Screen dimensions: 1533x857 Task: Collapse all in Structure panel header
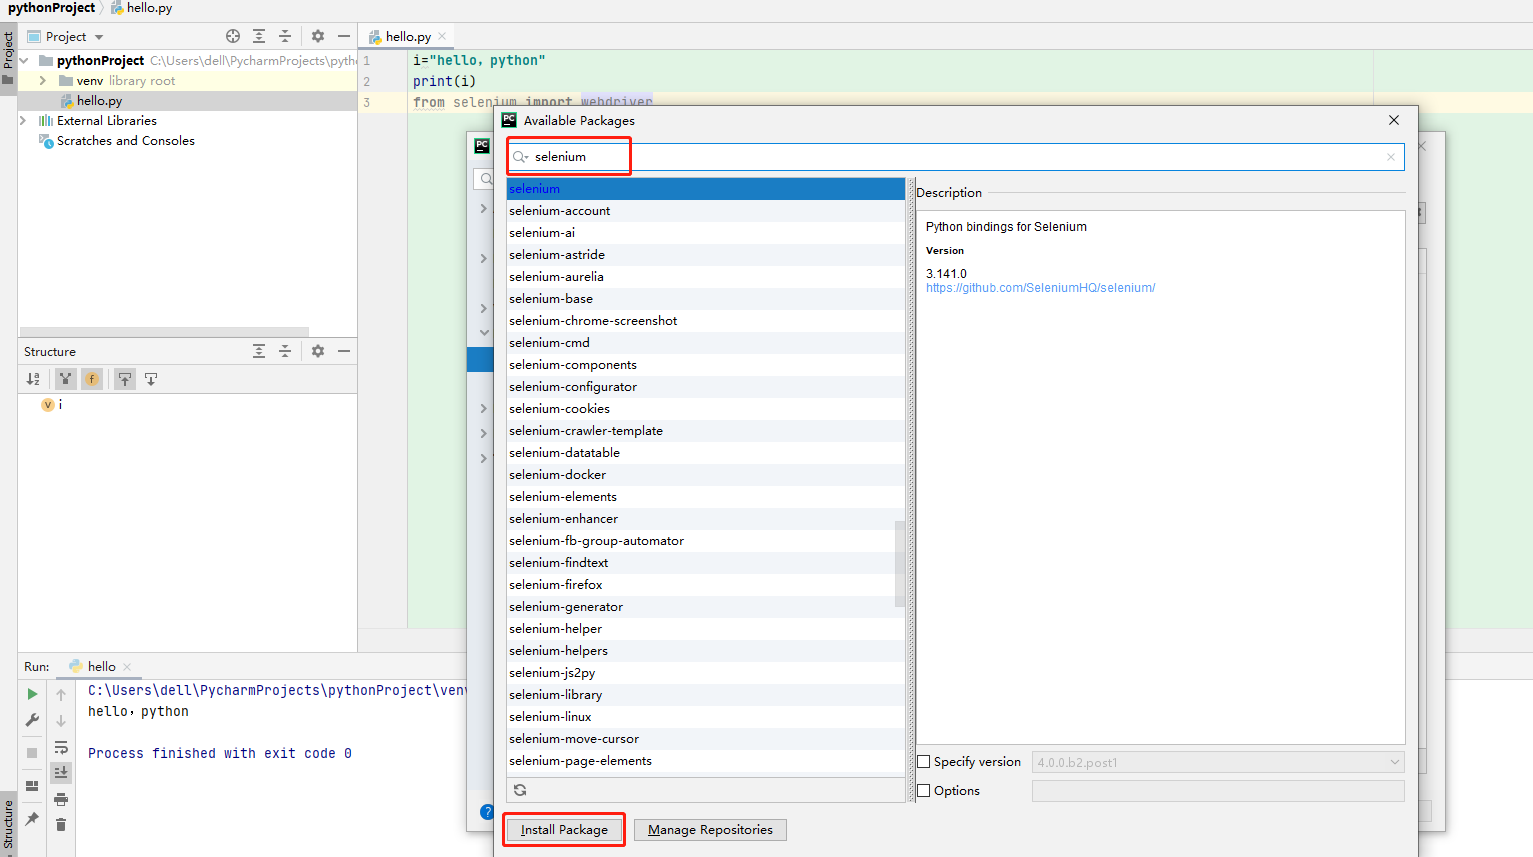(x=285, y=351)
